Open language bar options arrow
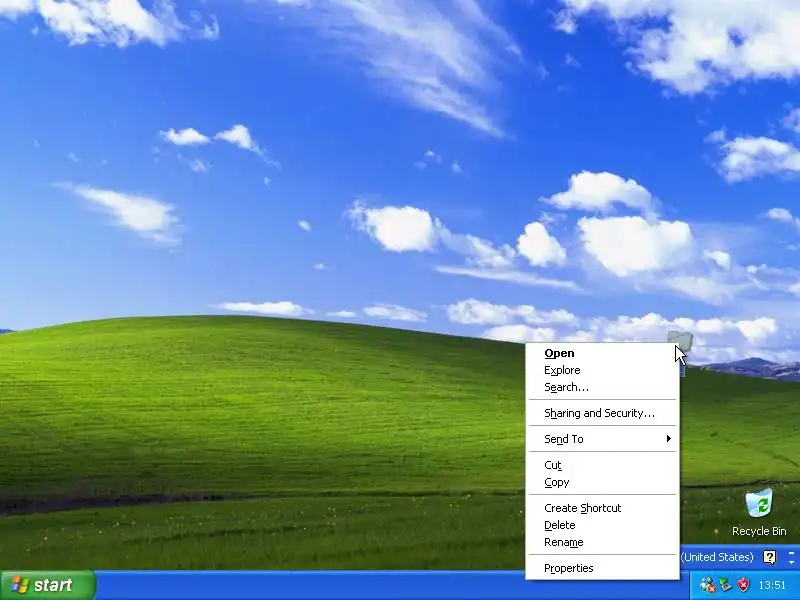The image size is (800, 600). coord(792,562)
